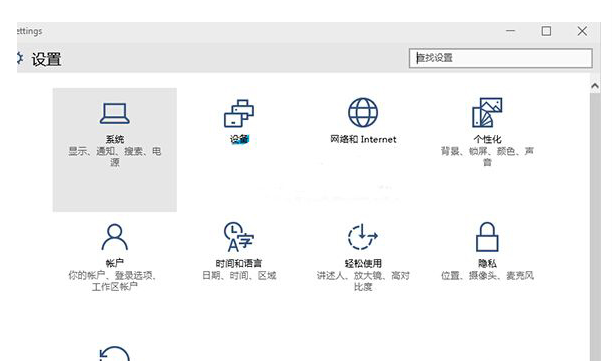The height and width of the screenshot is (361, 612).
Task: Click the 个性化 label text
Action: (487, 139)
